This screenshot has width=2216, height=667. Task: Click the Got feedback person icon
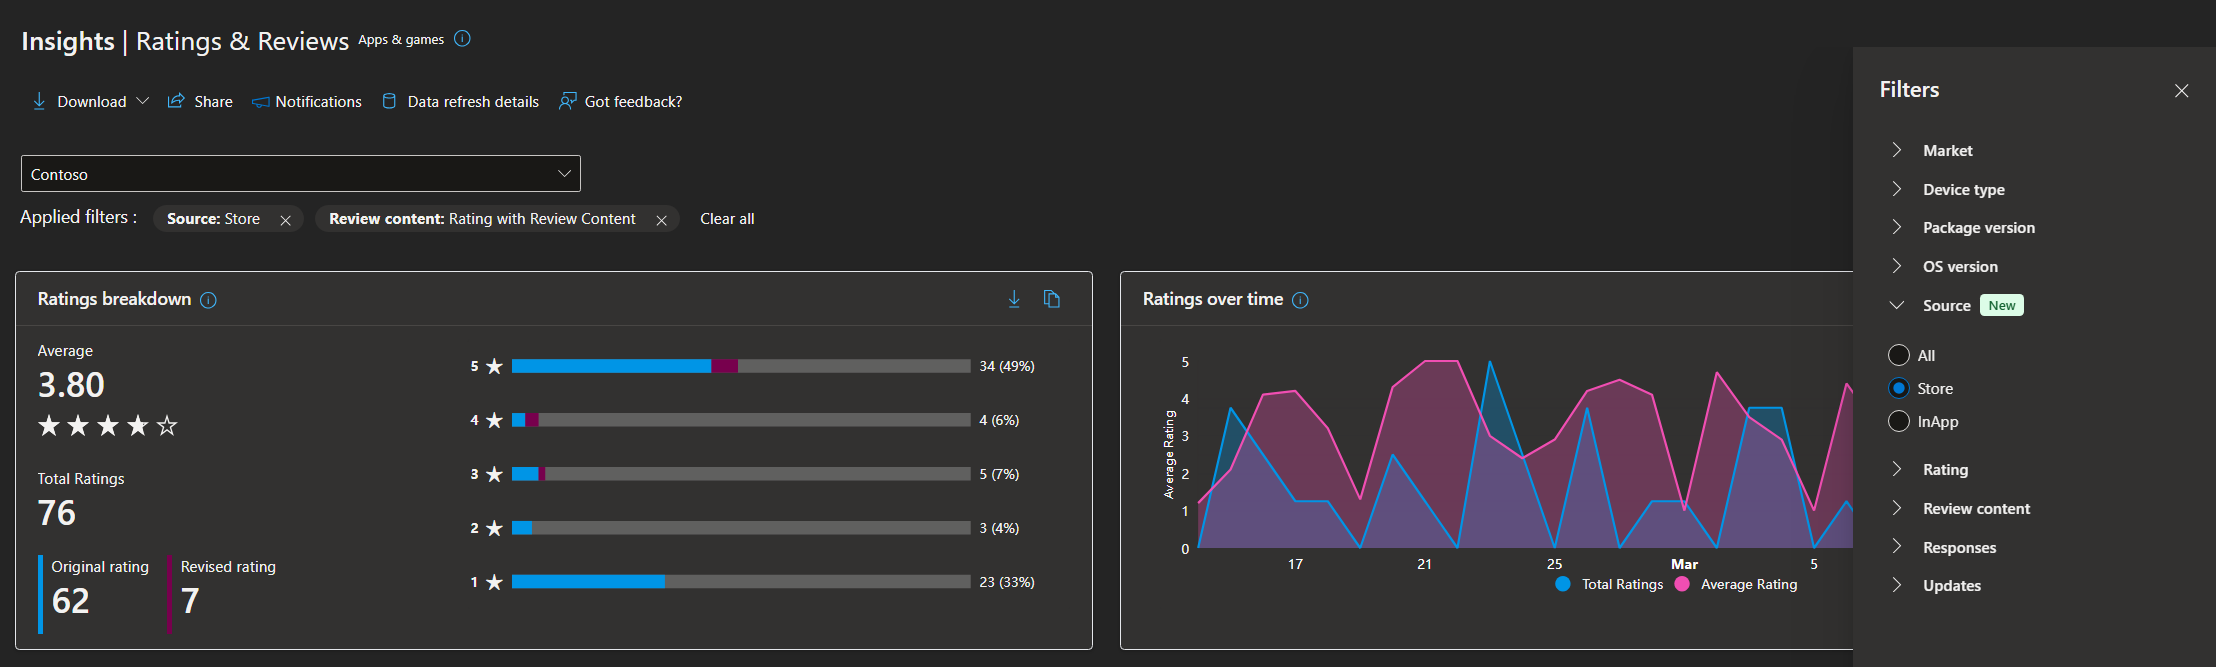pyautogui.click(x=567, y=101)
